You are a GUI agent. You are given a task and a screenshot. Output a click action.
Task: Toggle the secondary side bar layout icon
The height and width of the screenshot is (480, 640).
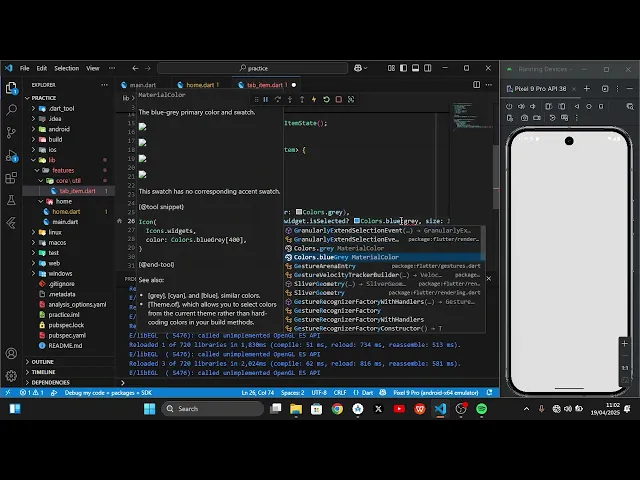coord(428,68)
